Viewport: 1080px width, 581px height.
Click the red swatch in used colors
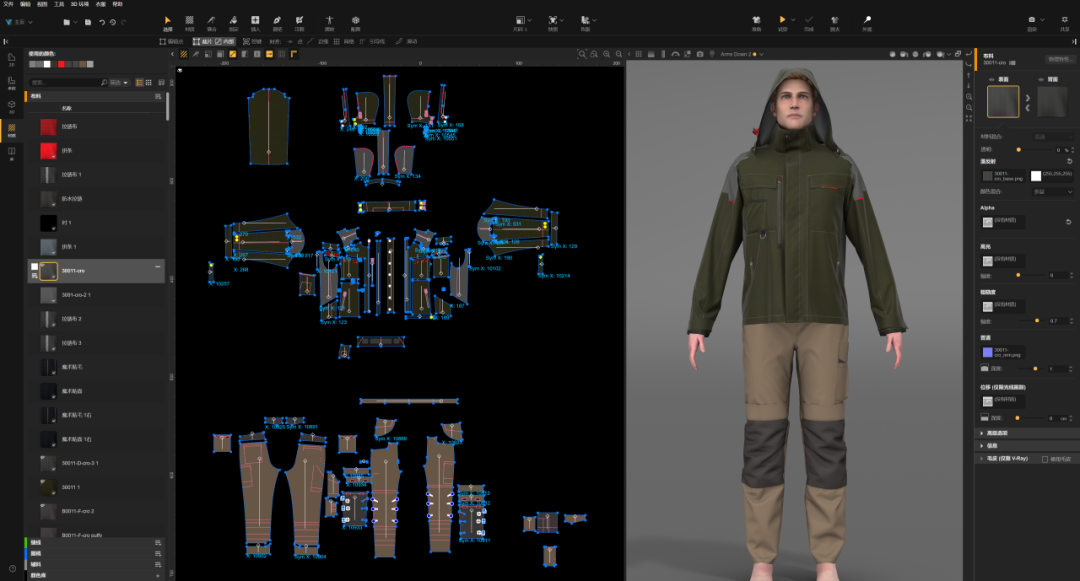point(62,64)
